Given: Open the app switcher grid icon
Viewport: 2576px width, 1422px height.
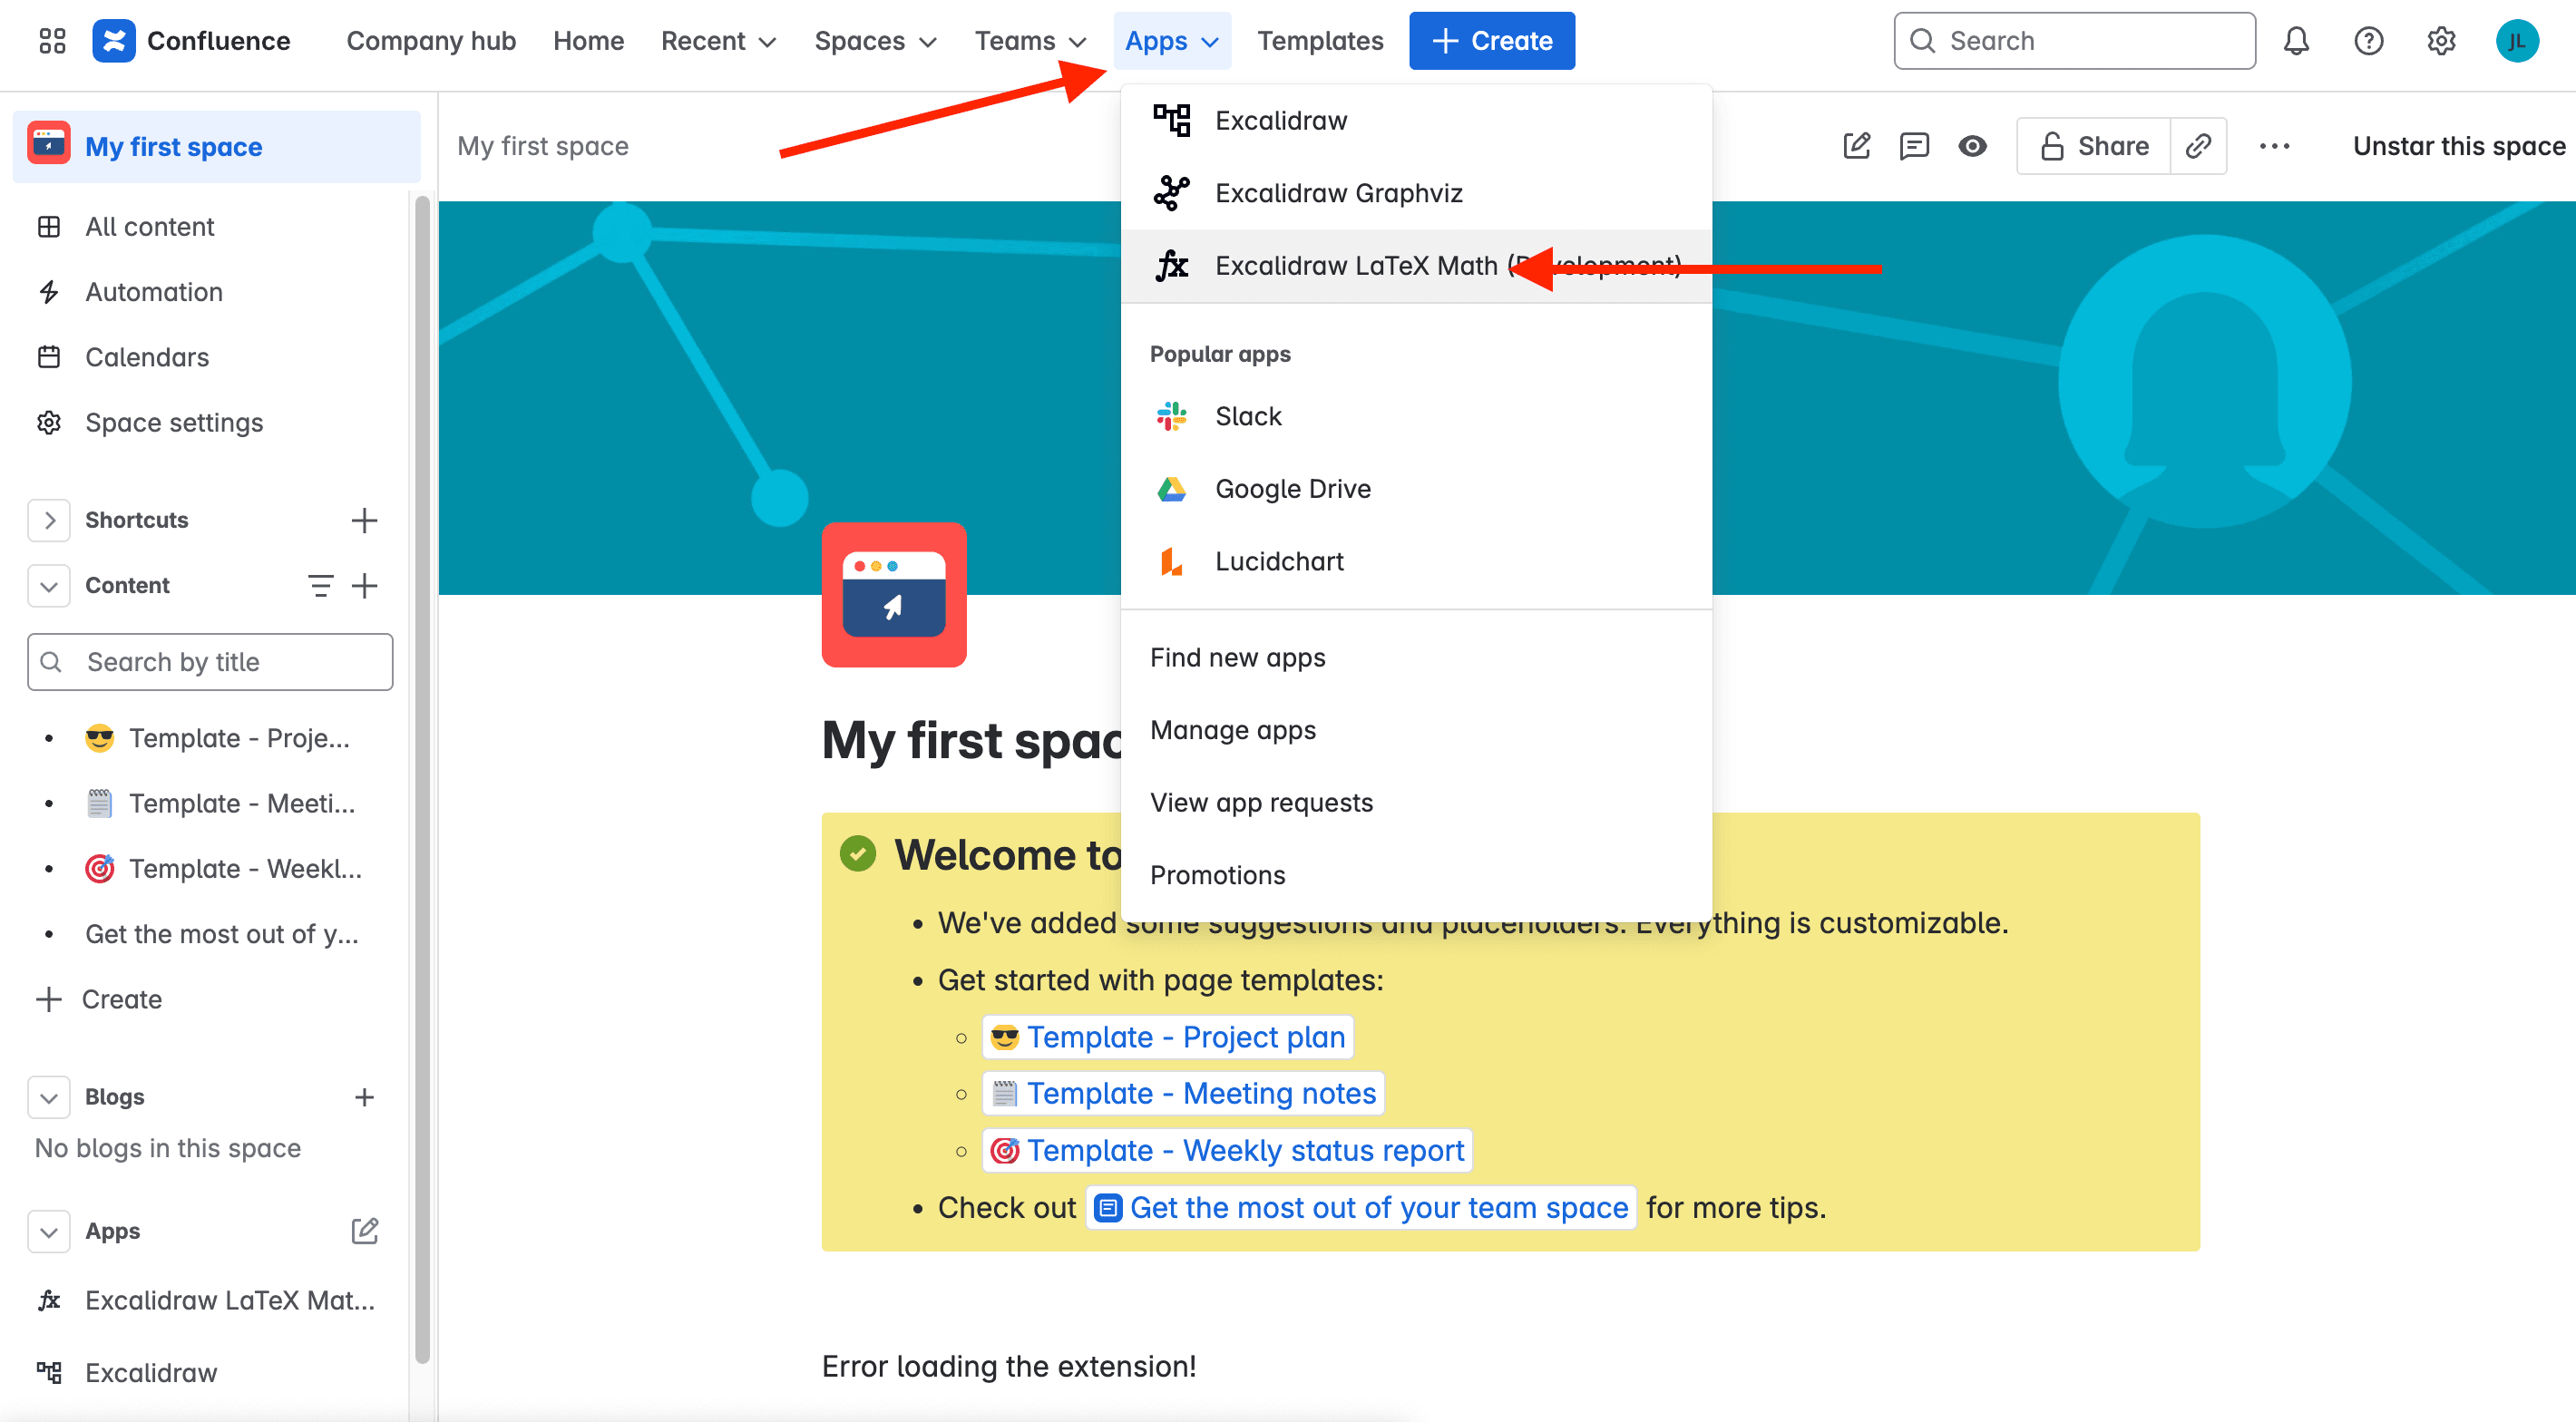Looking at the screenshot, I should 52,41.
